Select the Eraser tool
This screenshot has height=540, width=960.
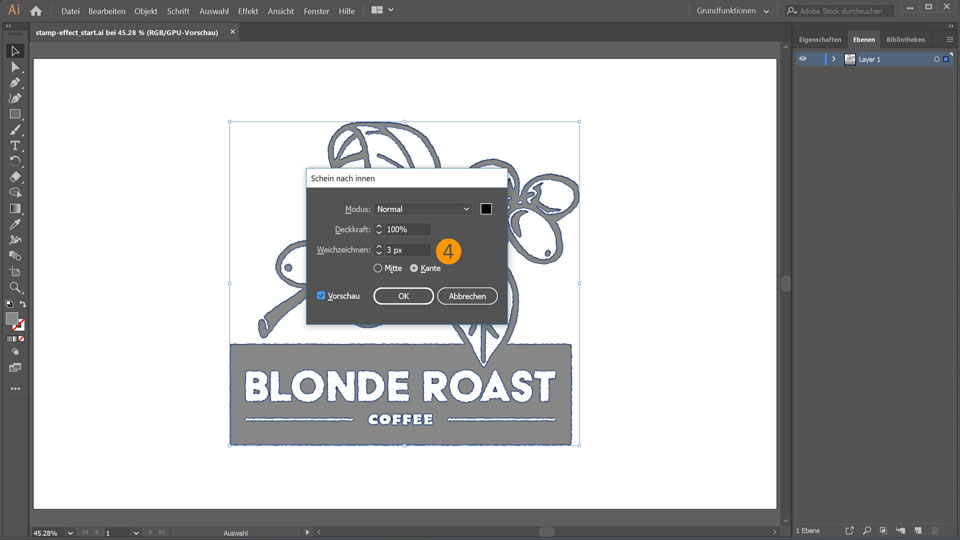pos(15,177)
